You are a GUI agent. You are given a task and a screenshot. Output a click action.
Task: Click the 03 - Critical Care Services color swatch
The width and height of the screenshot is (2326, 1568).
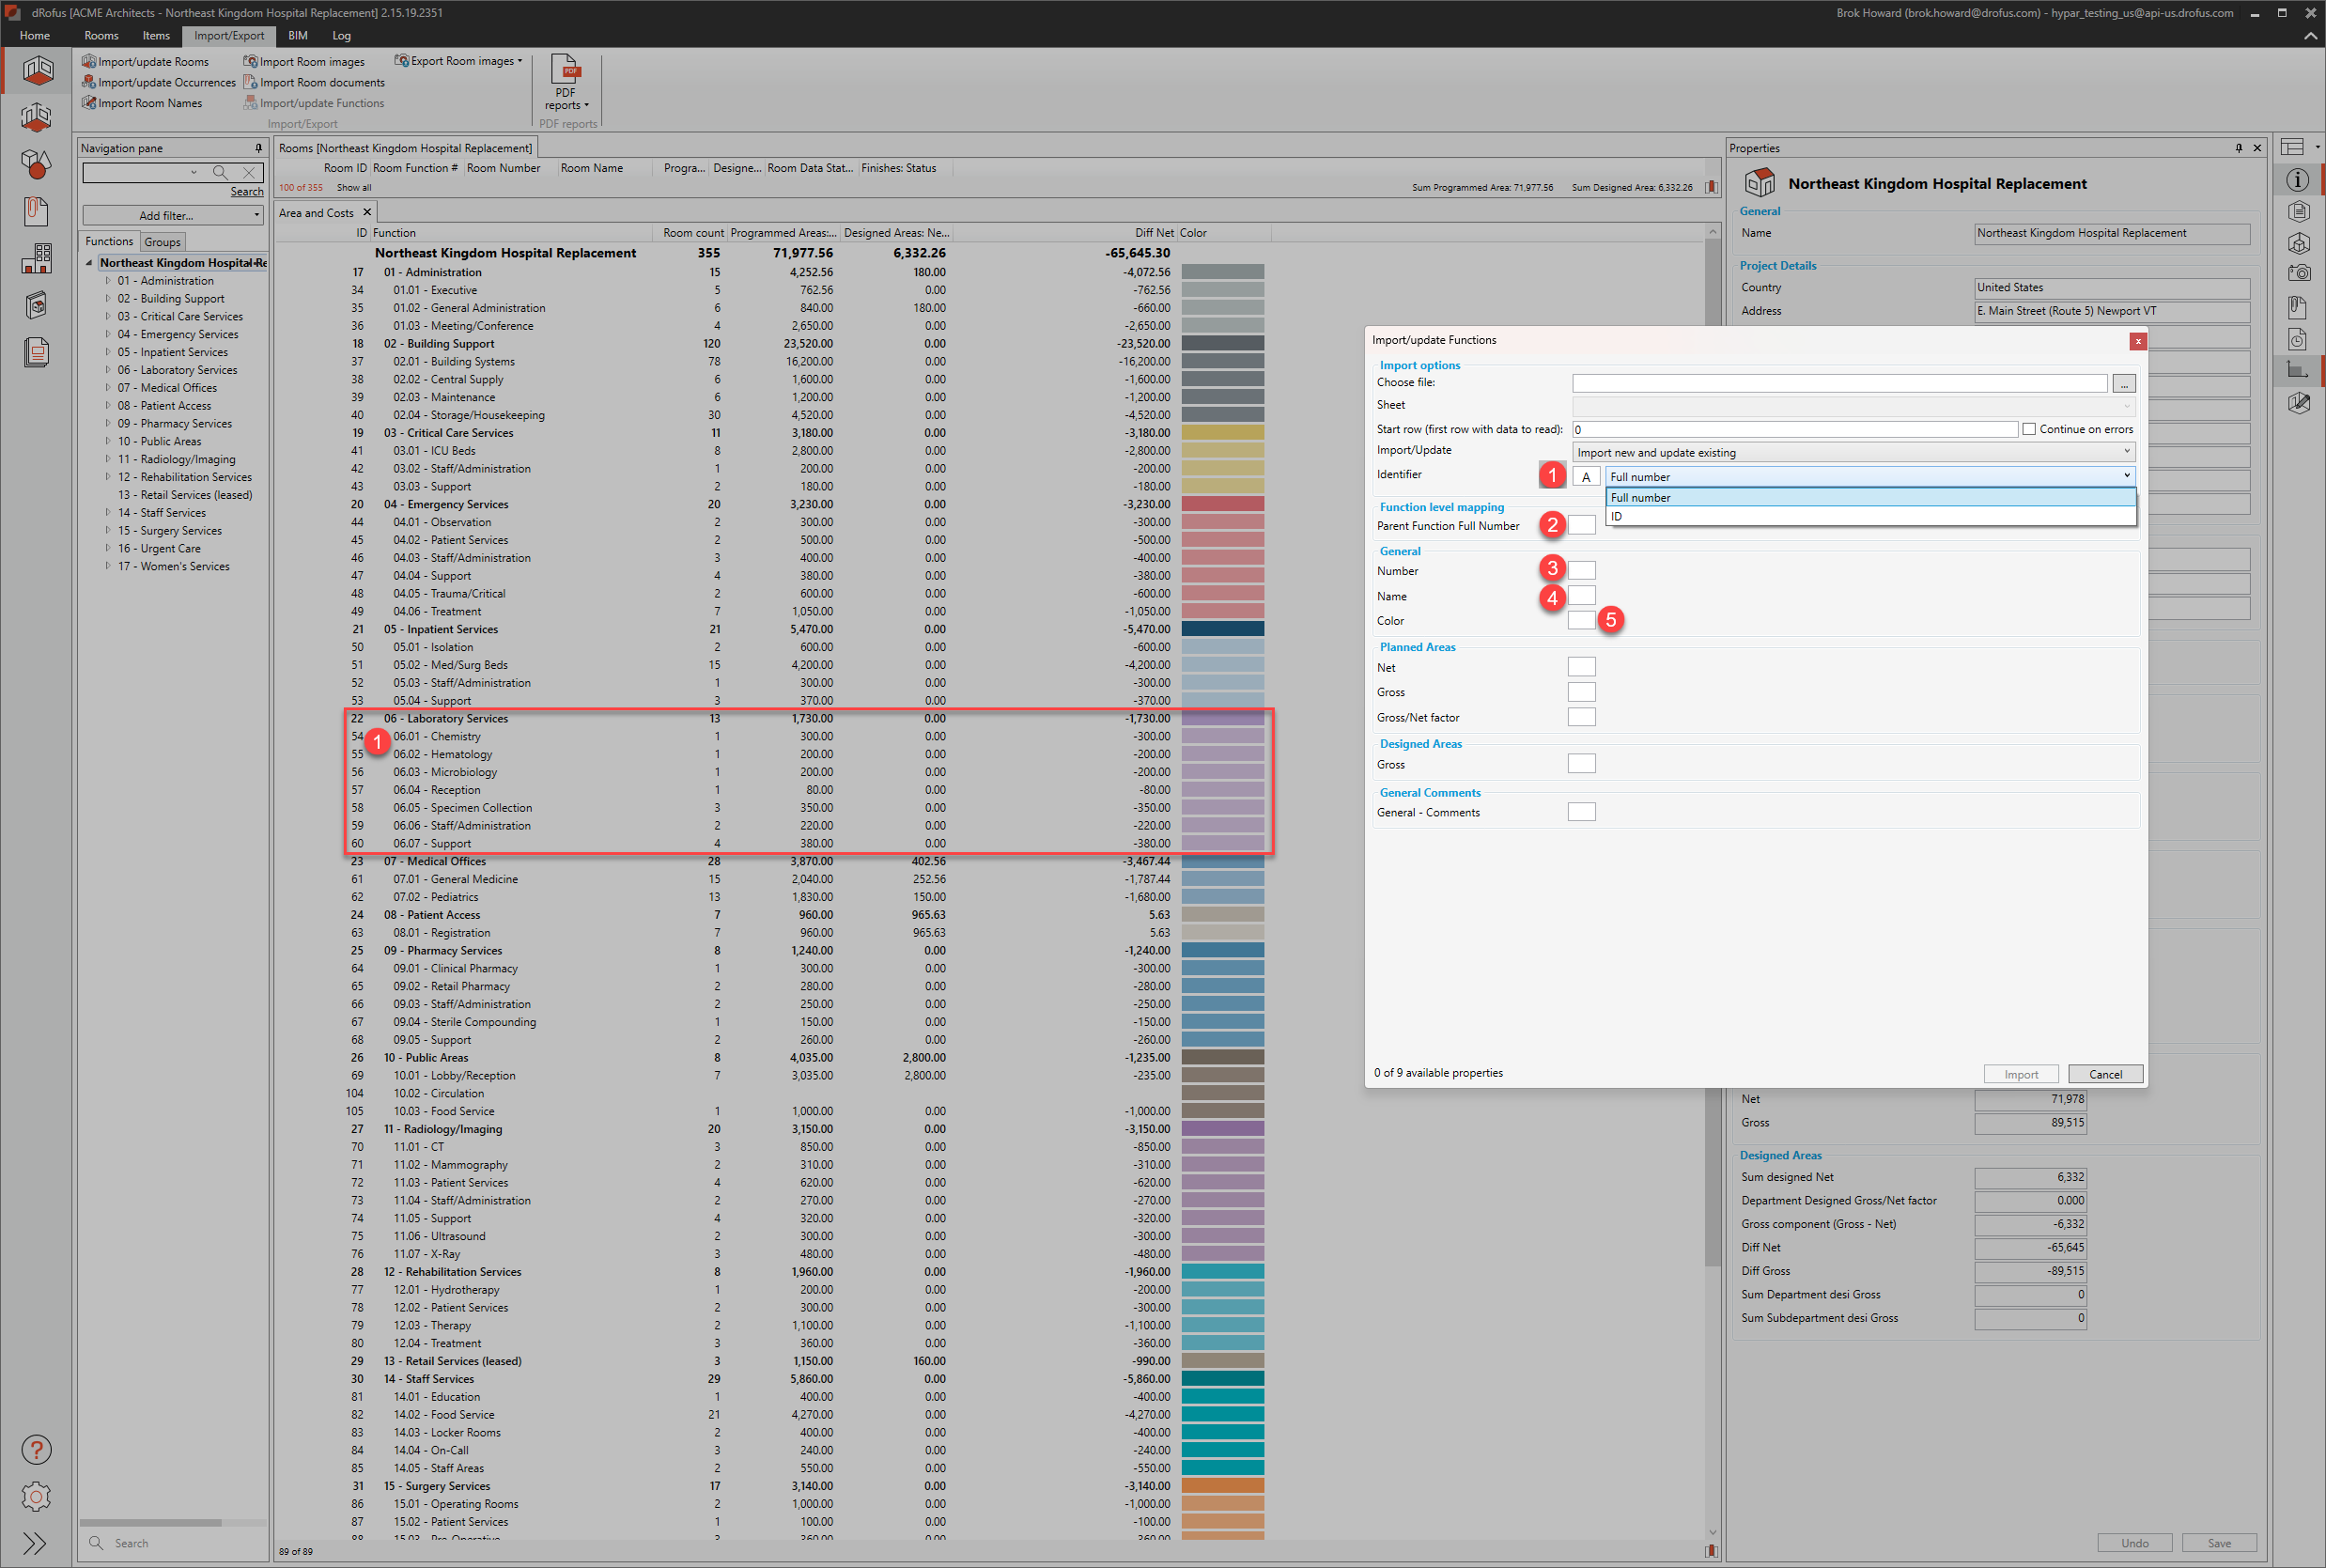coord(1222,433)
